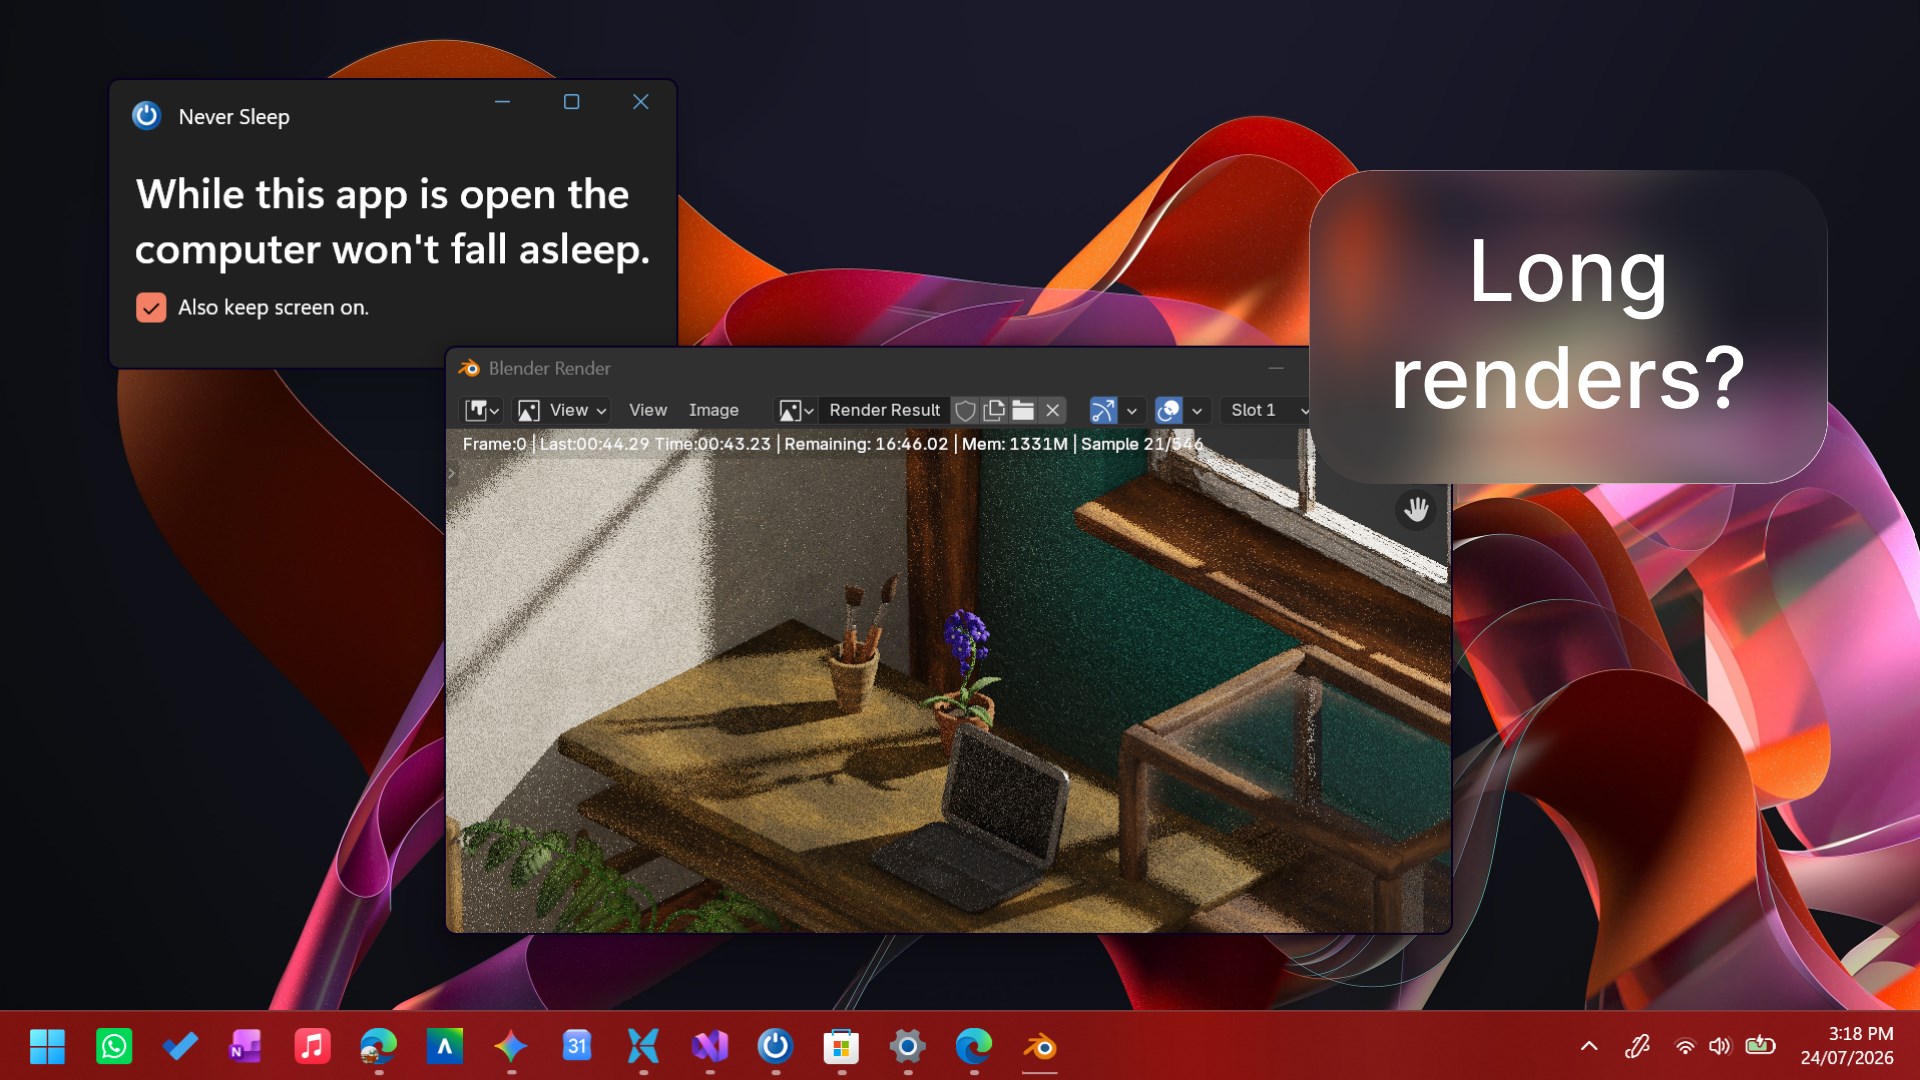This screenshot has width=1920, height=1080.
Task: Minimize the Never Sleep window
Action: click(x=502, y=102)
